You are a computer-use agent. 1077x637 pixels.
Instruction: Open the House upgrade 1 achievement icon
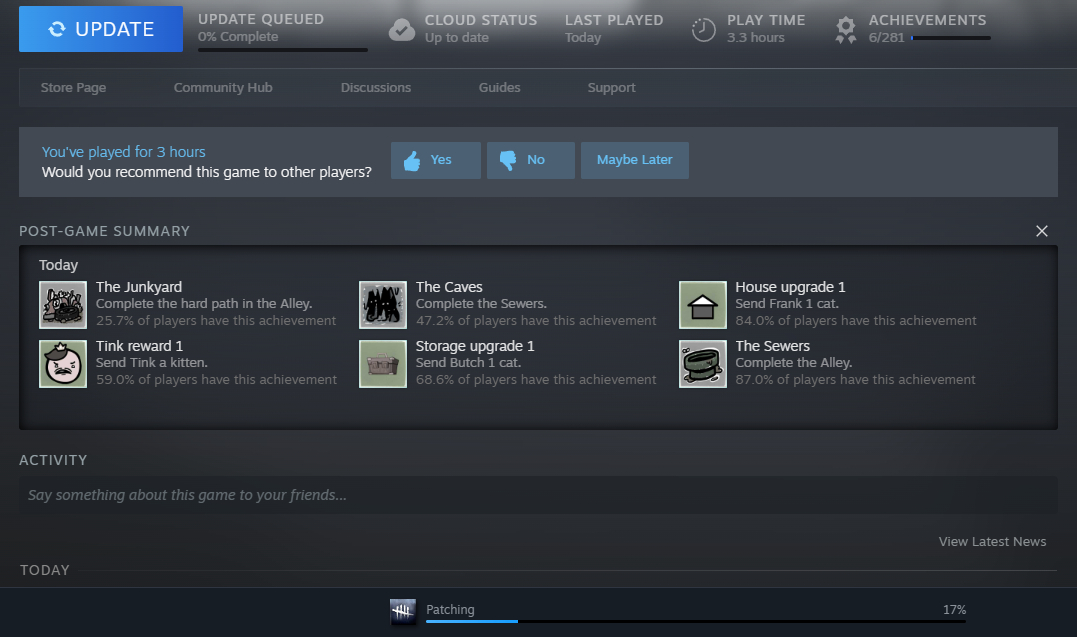tap(702, 304)
